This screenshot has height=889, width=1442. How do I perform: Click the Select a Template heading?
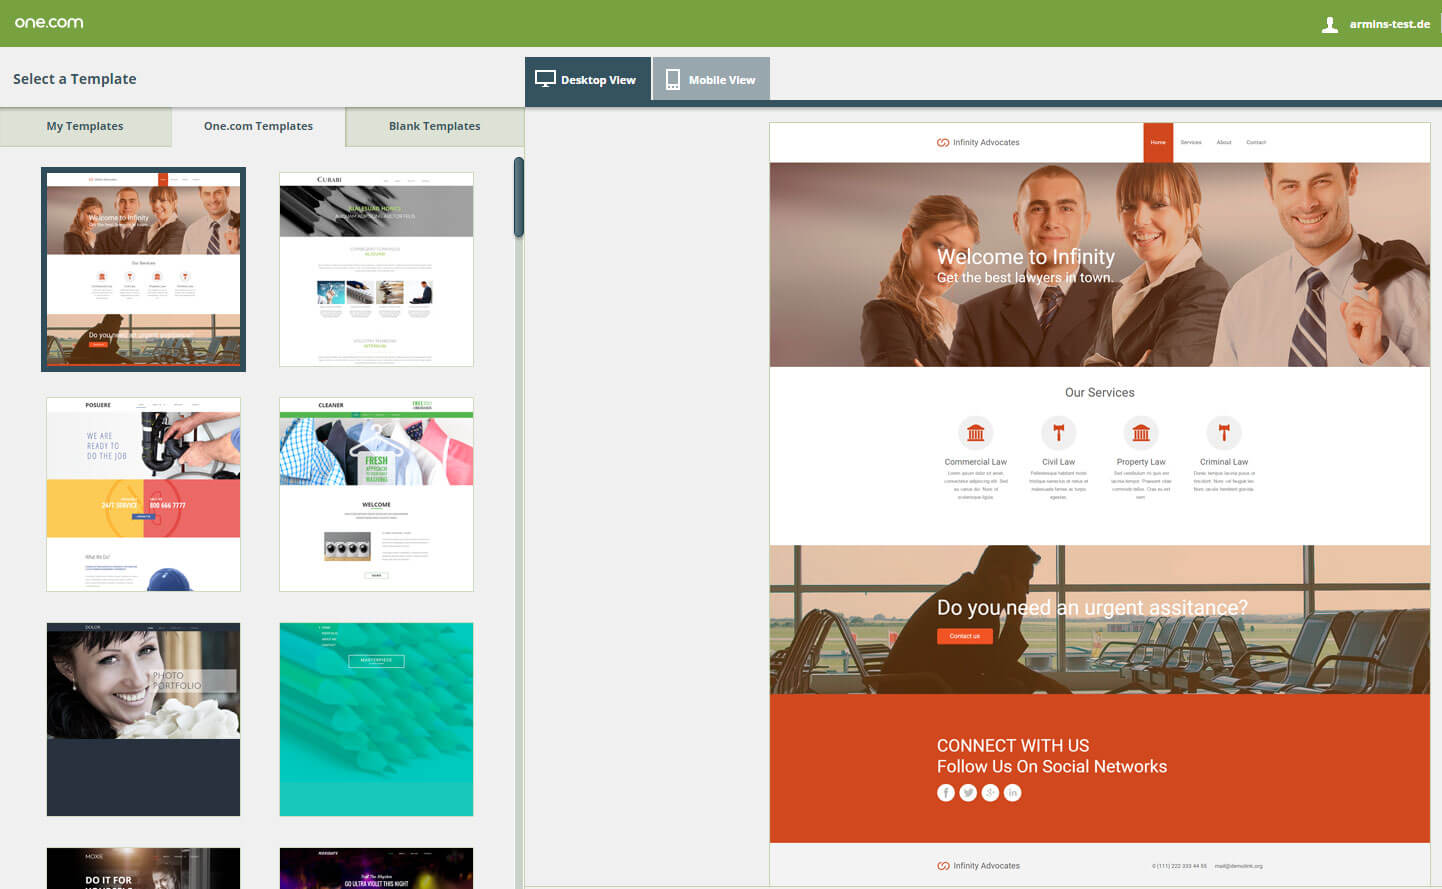pos(75,79)
